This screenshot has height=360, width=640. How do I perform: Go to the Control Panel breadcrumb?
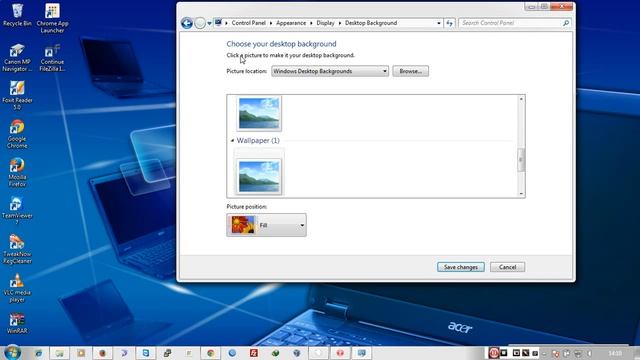point(249,23)
